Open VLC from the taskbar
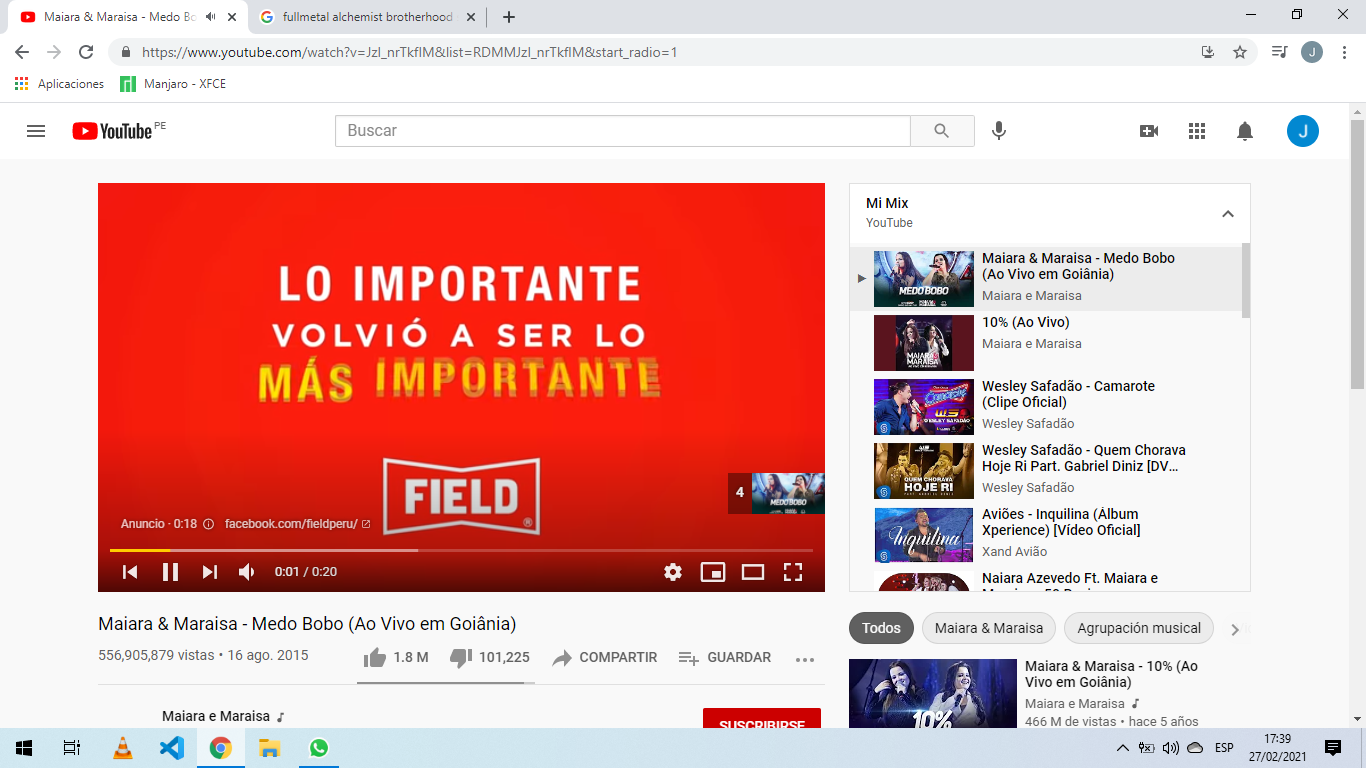 [x=122, y=748]
